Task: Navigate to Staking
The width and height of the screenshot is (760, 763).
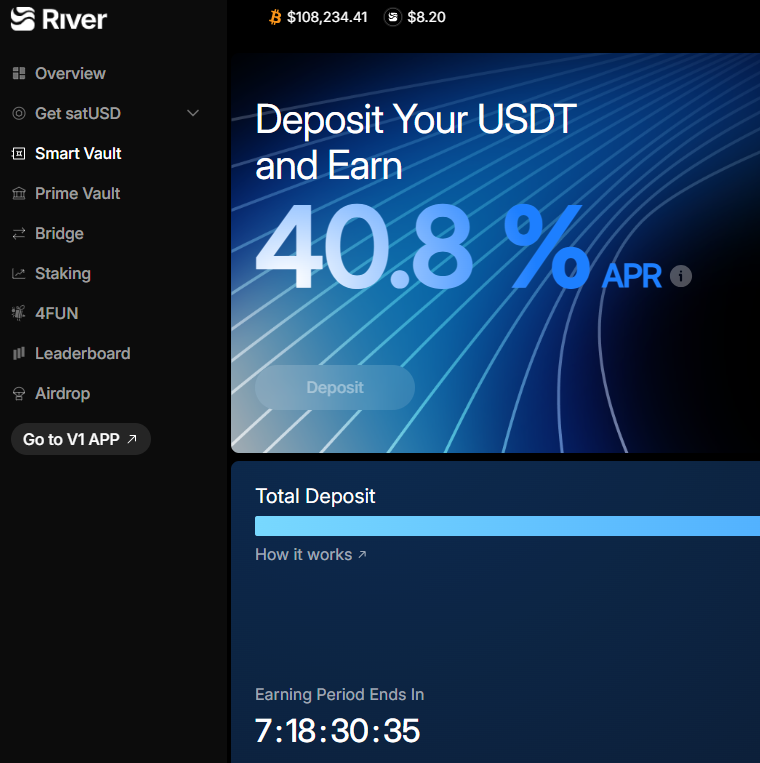Action: (63, 273)
